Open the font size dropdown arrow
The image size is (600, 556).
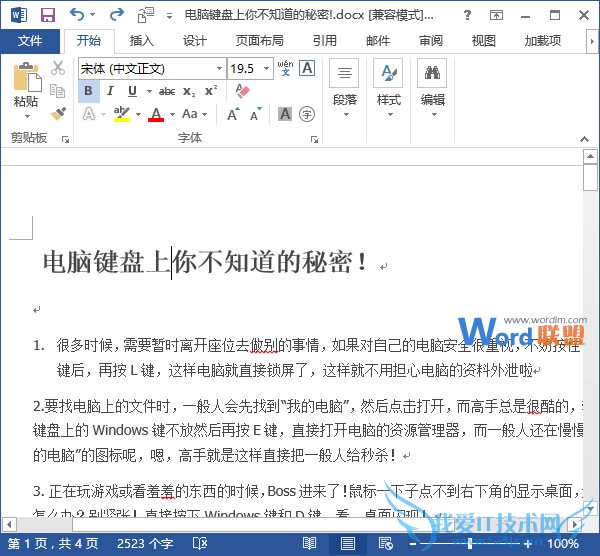coord(266,68)
